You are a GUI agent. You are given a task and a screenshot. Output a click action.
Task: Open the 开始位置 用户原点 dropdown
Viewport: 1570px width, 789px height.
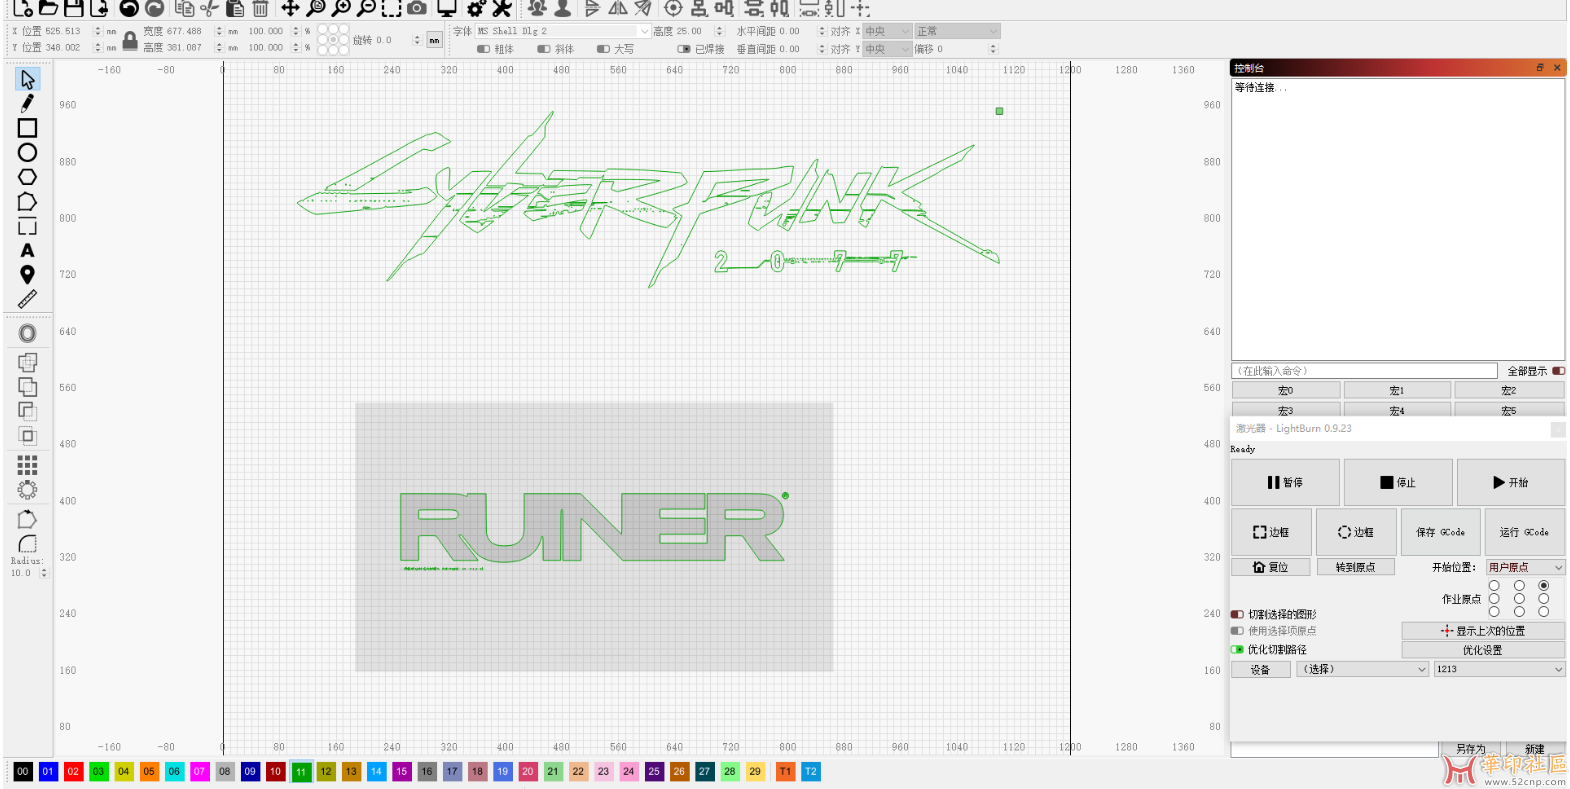point(1525,567)
